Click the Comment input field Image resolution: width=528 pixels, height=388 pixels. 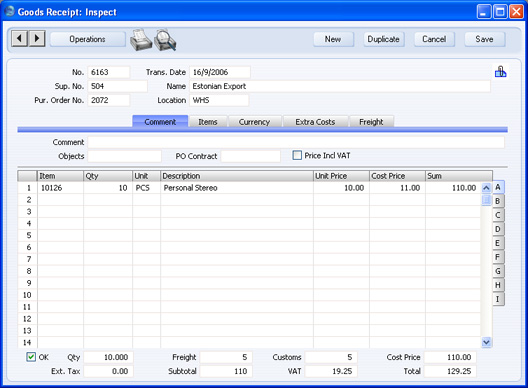click(296, 142)
